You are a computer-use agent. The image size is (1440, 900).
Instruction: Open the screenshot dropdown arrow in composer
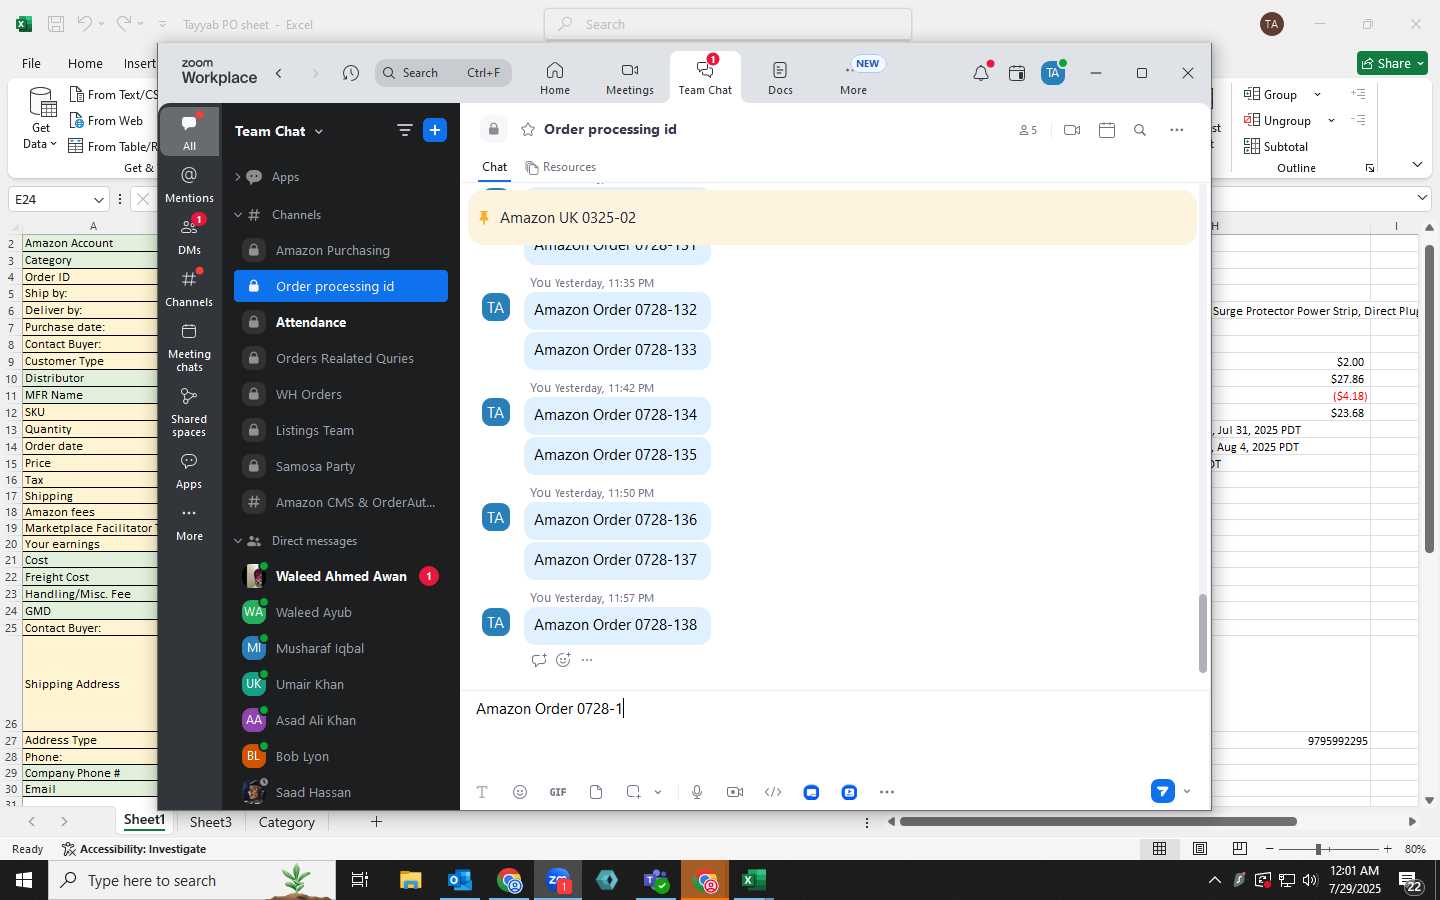658,792
